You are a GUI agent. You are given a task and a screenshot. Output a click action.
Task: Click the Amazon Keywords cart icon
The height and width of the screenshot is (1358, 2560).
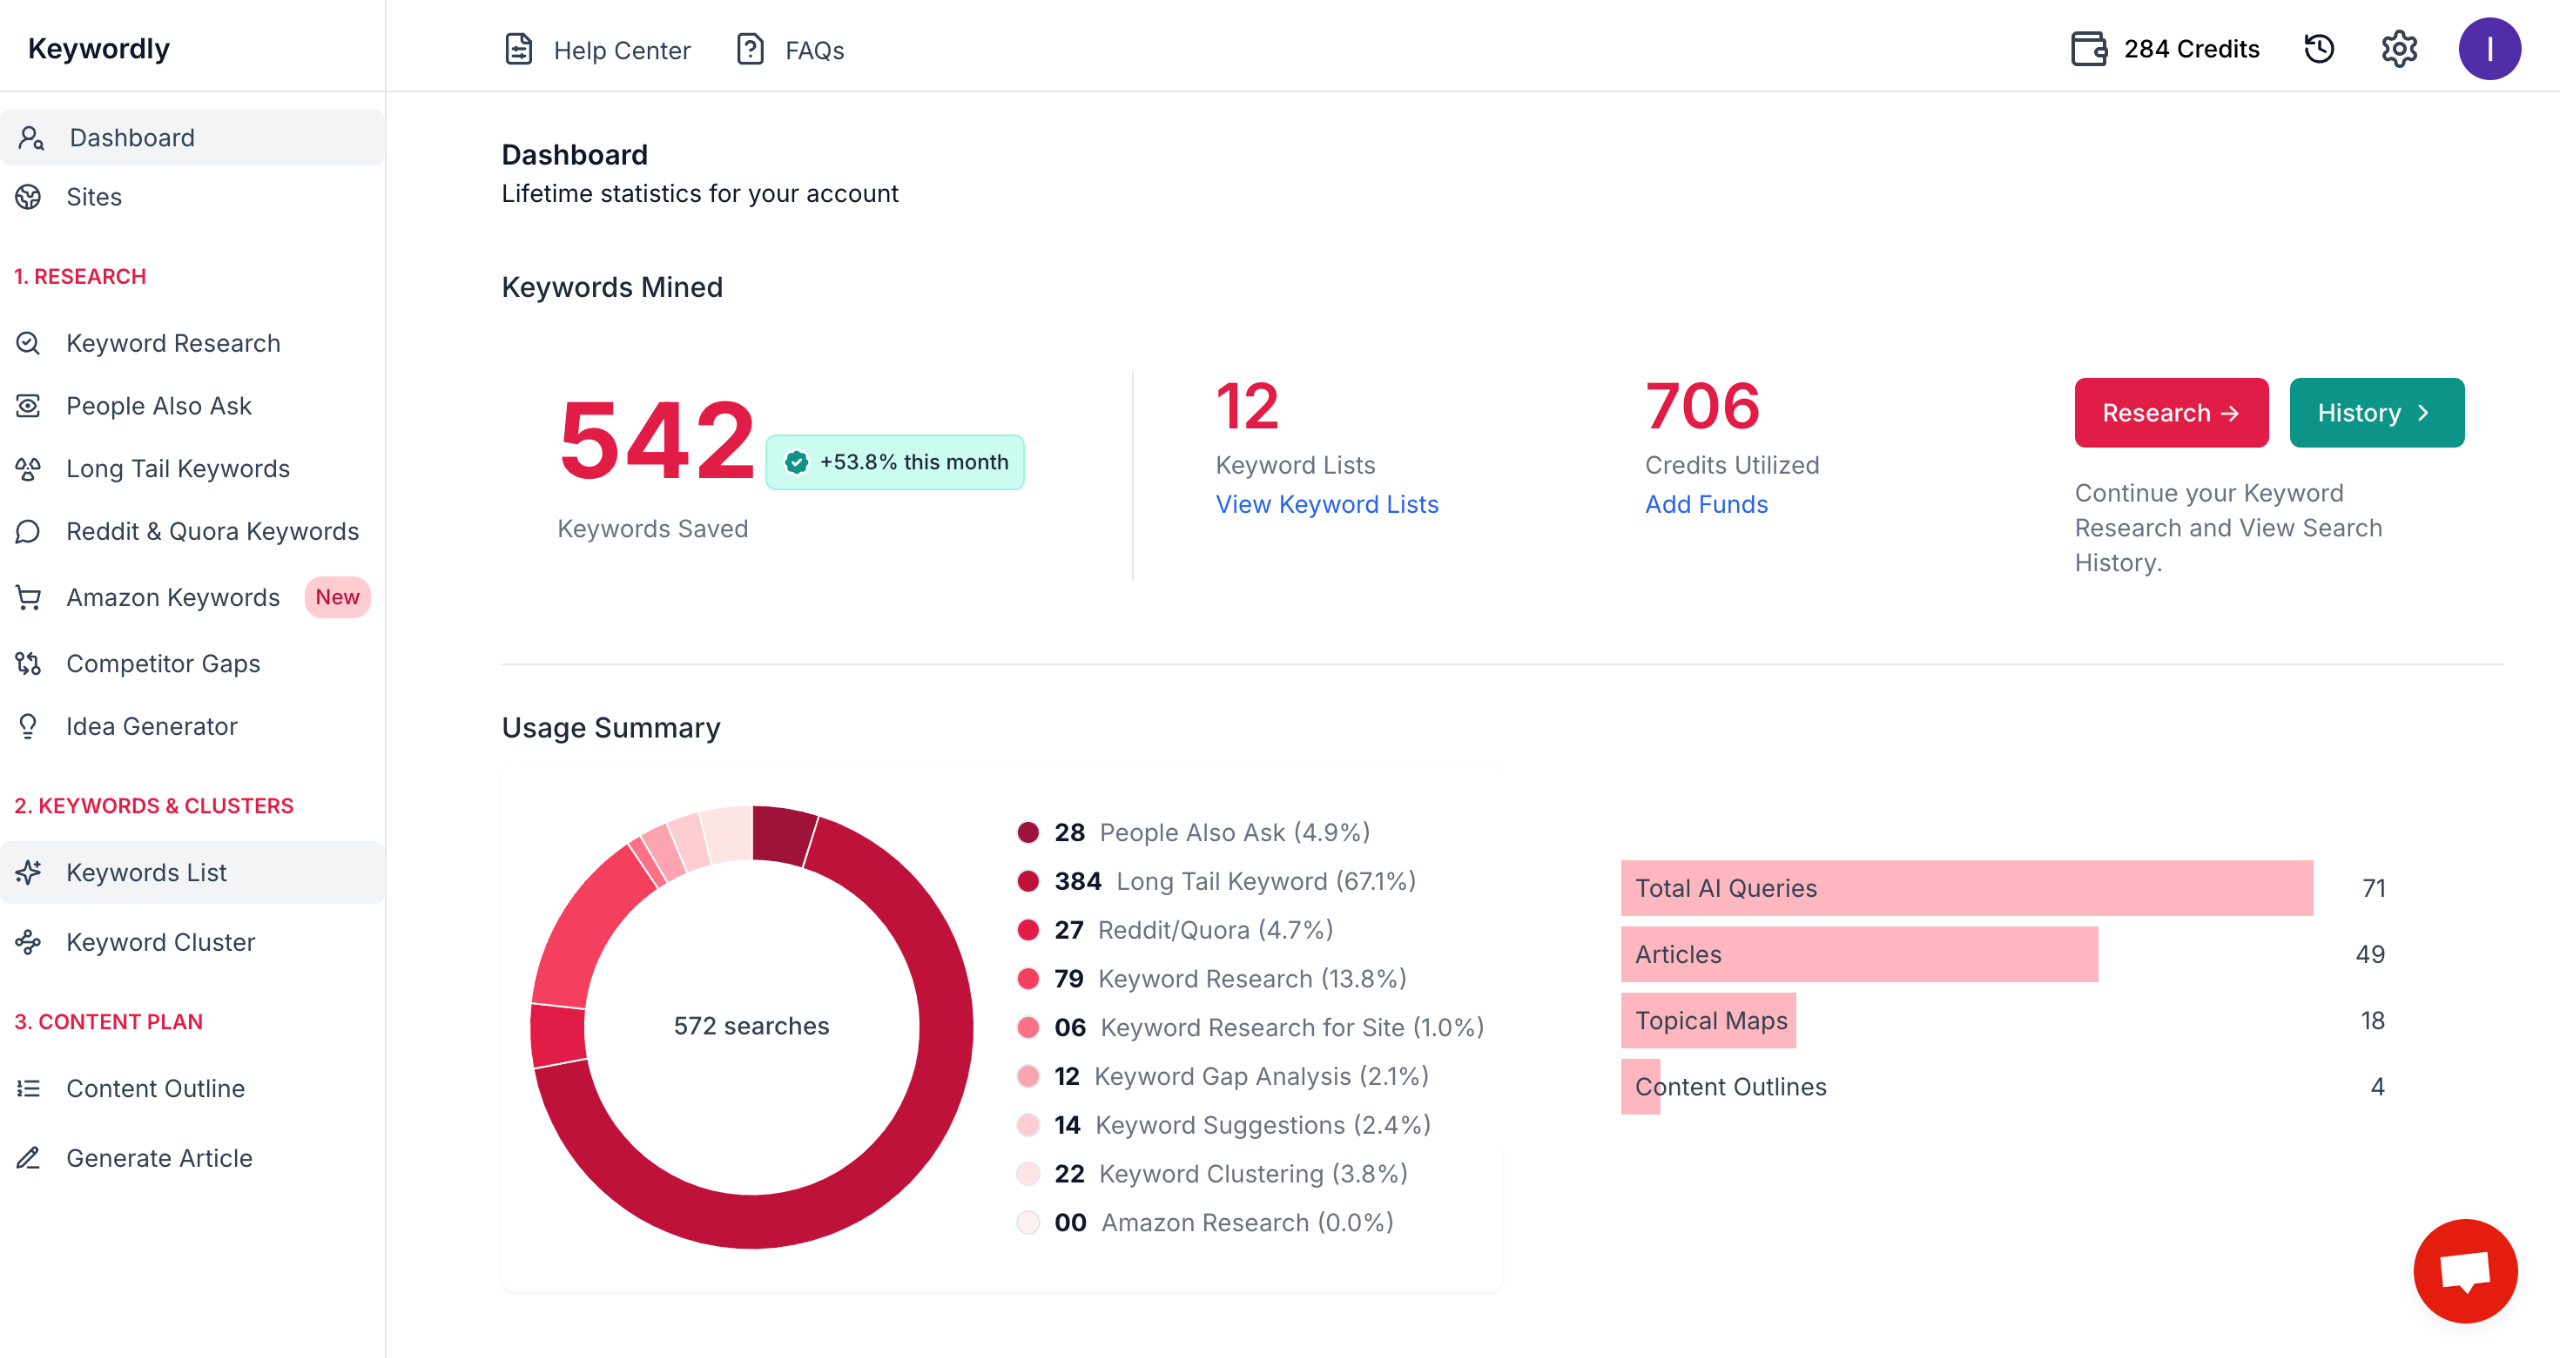[x=28, y=598]
